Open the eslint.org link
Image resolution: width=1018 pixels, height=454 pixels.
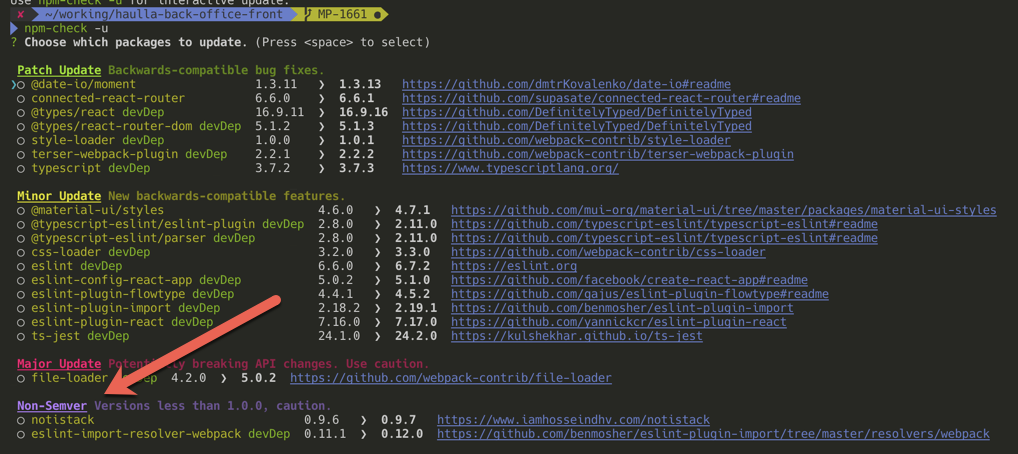pos(514,266)
